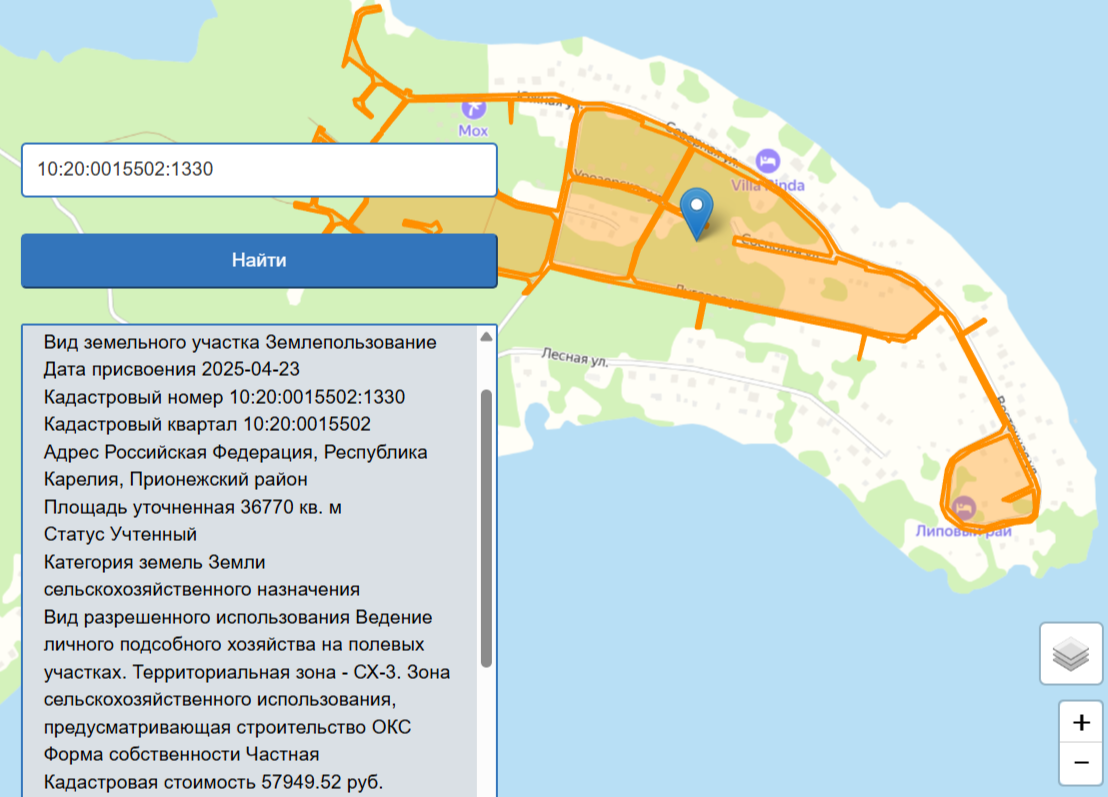Click the Villa Linda hotel icon
Image resolution: width=1108 pixels, height=797 pixels.
767,160
